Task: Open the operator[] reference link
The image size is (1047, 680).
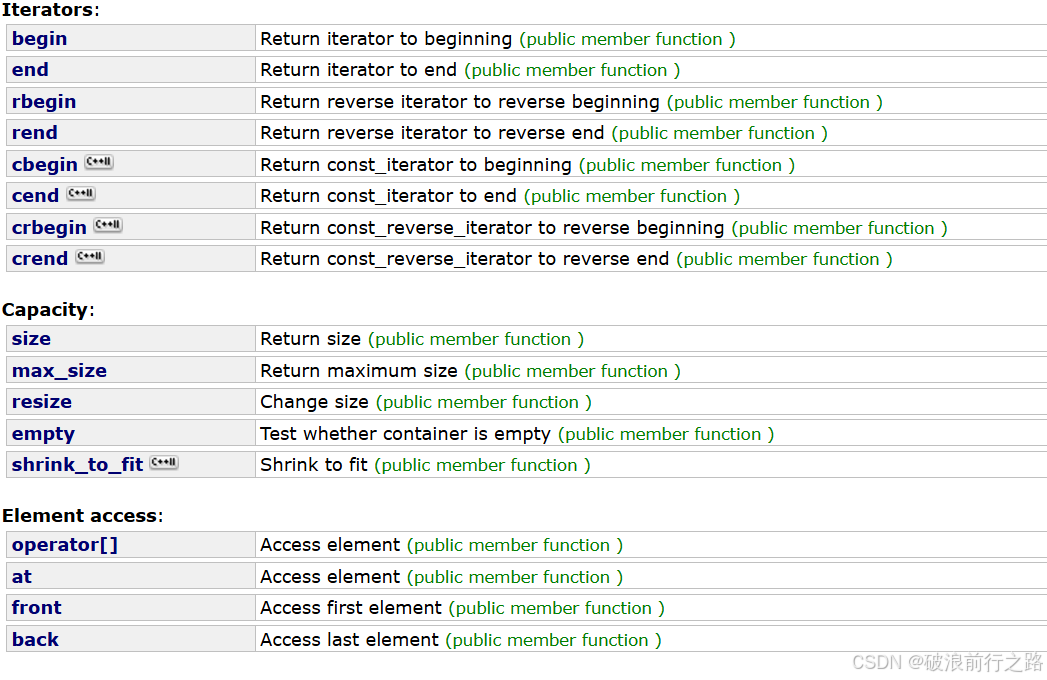Action: 65,545
